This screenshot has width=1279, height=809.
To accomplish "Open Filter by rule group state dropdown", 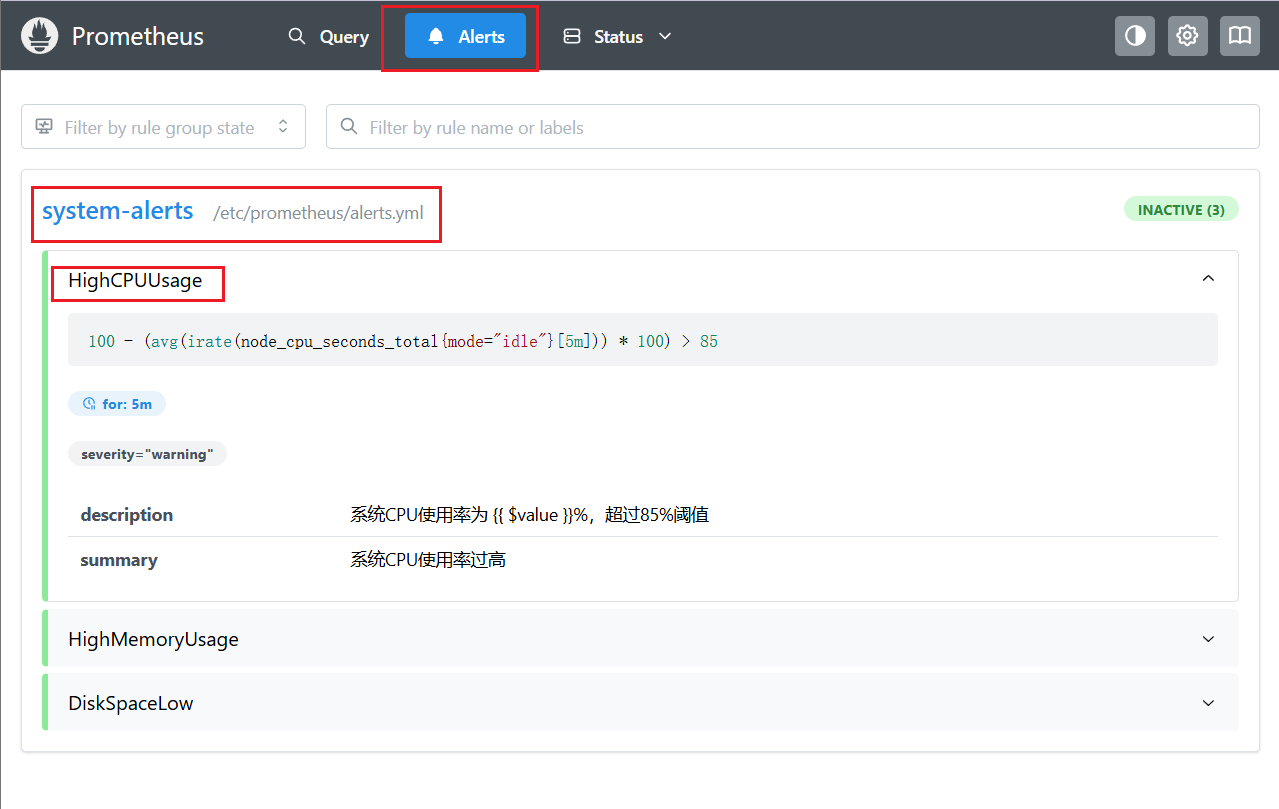I will point(163,127).
